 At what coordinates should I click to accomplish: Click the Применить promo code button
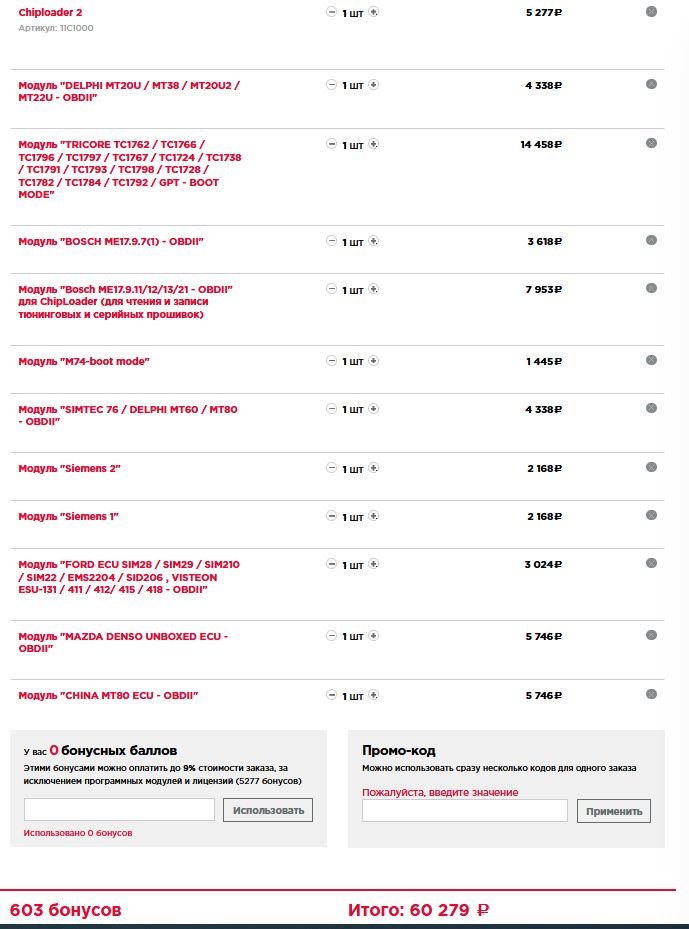[614, 811]
